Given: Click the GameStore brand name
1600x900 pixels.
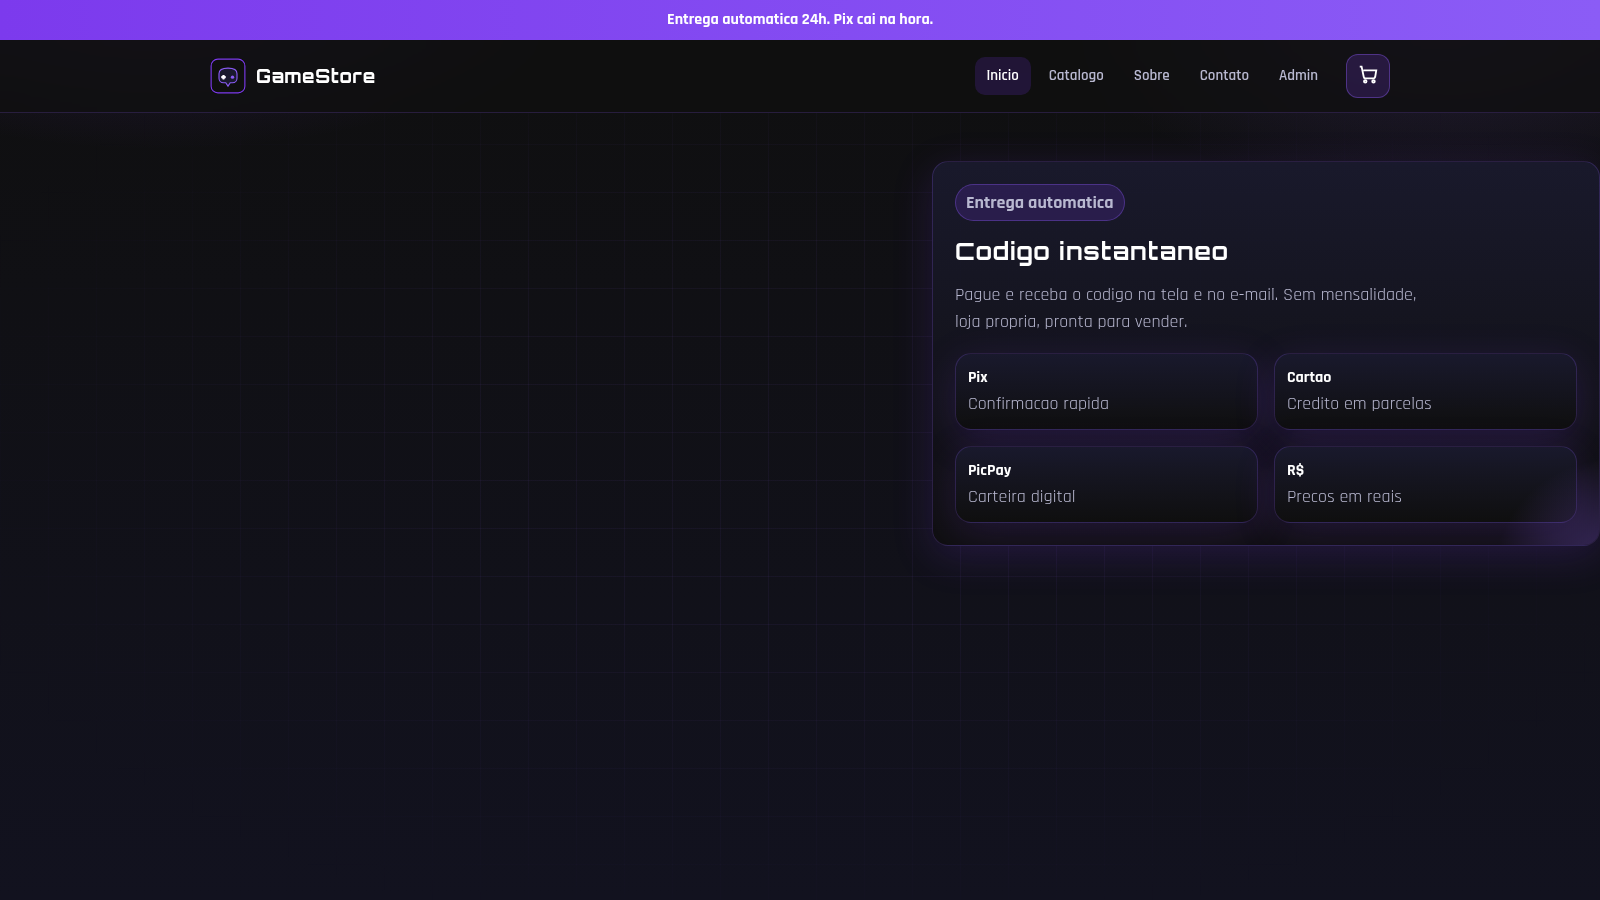Looking at the screenshot, I should (x=315, y=76).
